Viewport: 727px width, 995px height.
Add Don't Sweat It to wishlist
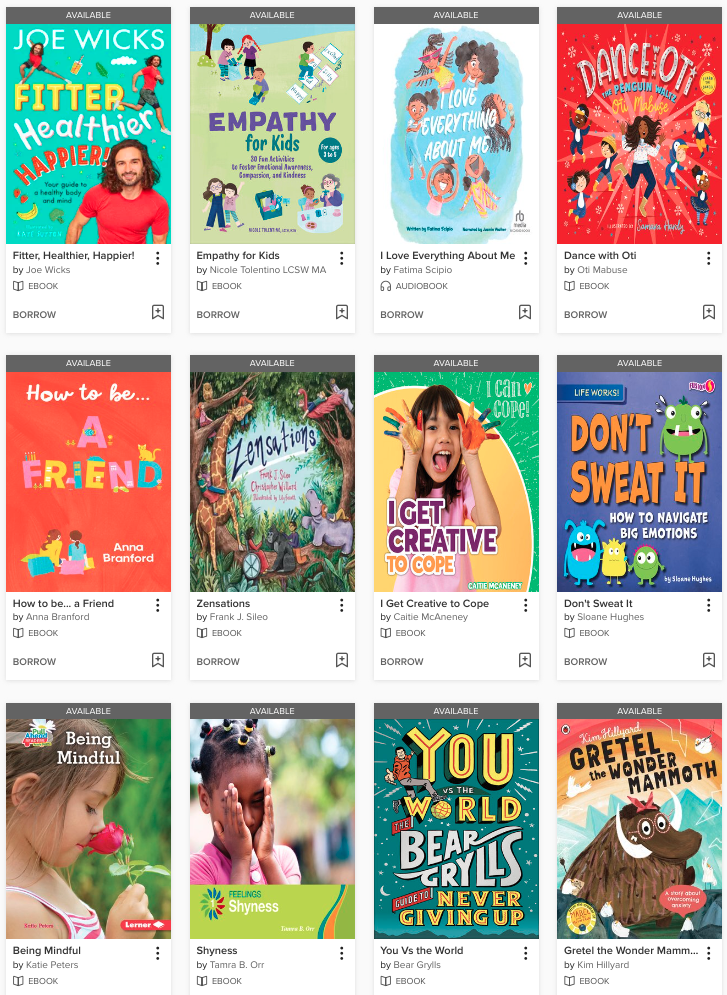709,660
